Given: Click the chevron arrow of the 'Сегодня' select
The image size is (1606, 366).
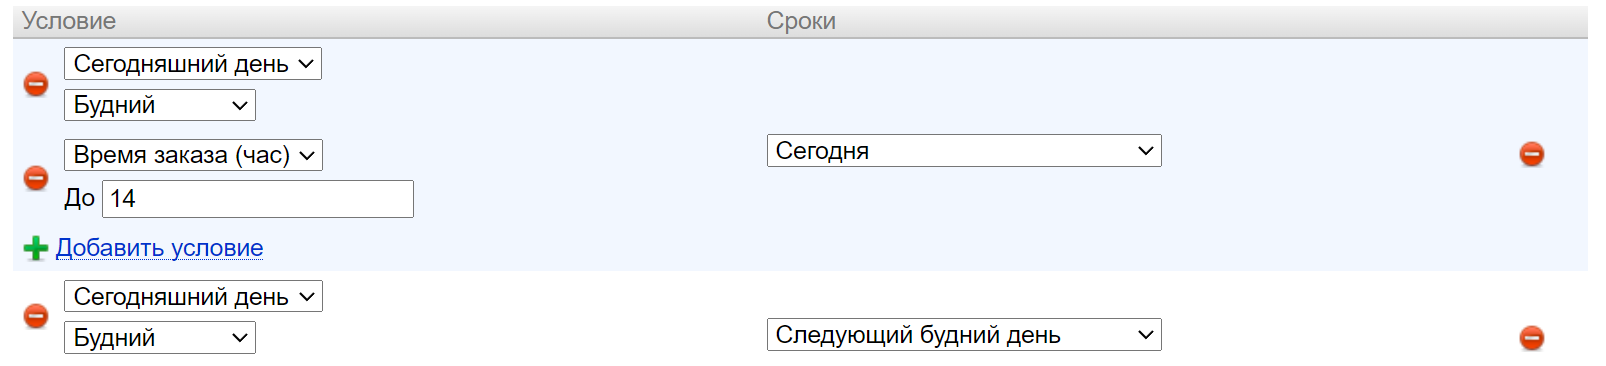Looking at the screenshot, I should click(1146, 151).
